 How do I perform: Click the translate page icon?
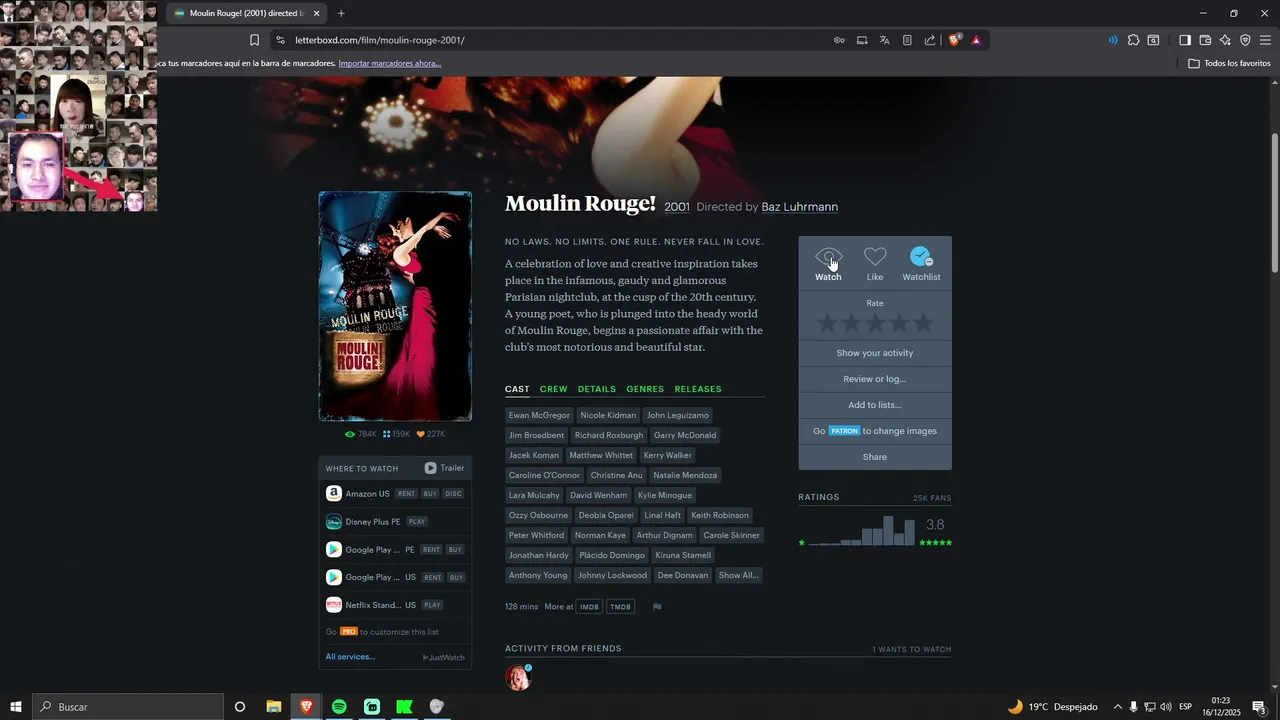(x=884, y=40)
